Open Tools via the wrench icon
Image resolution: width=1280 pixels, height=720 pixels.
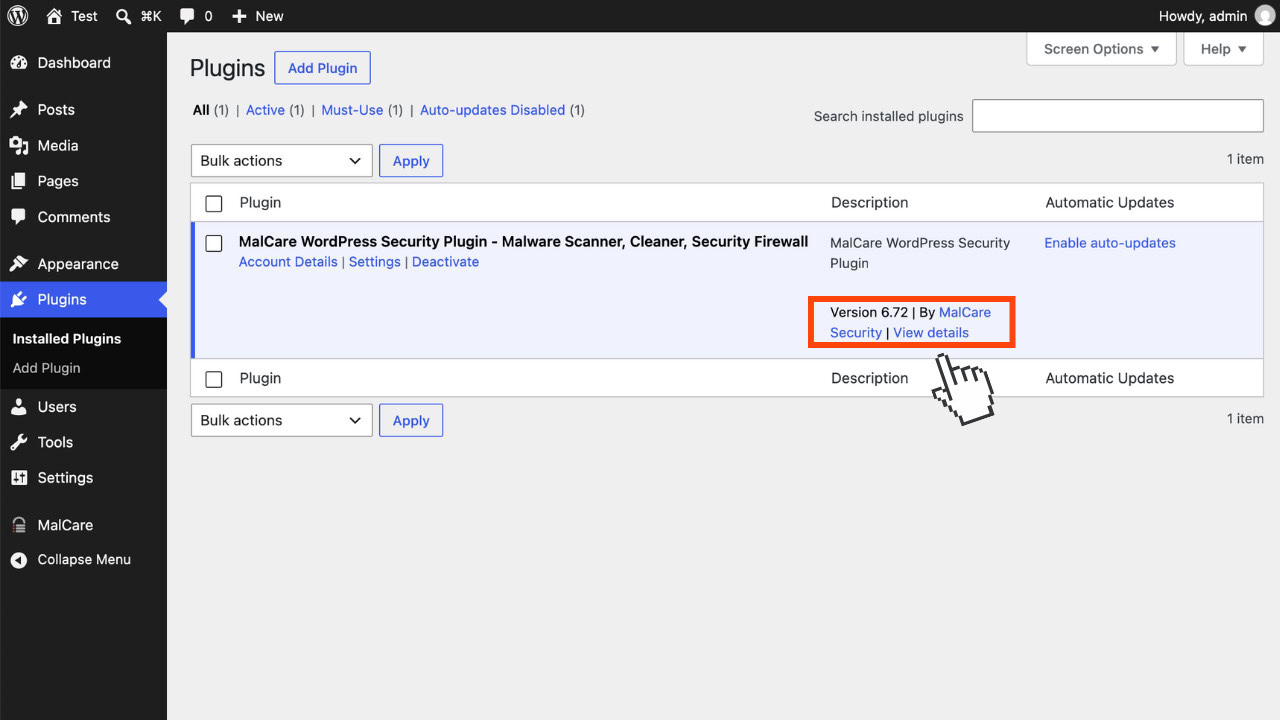click(x=19, y=442)
